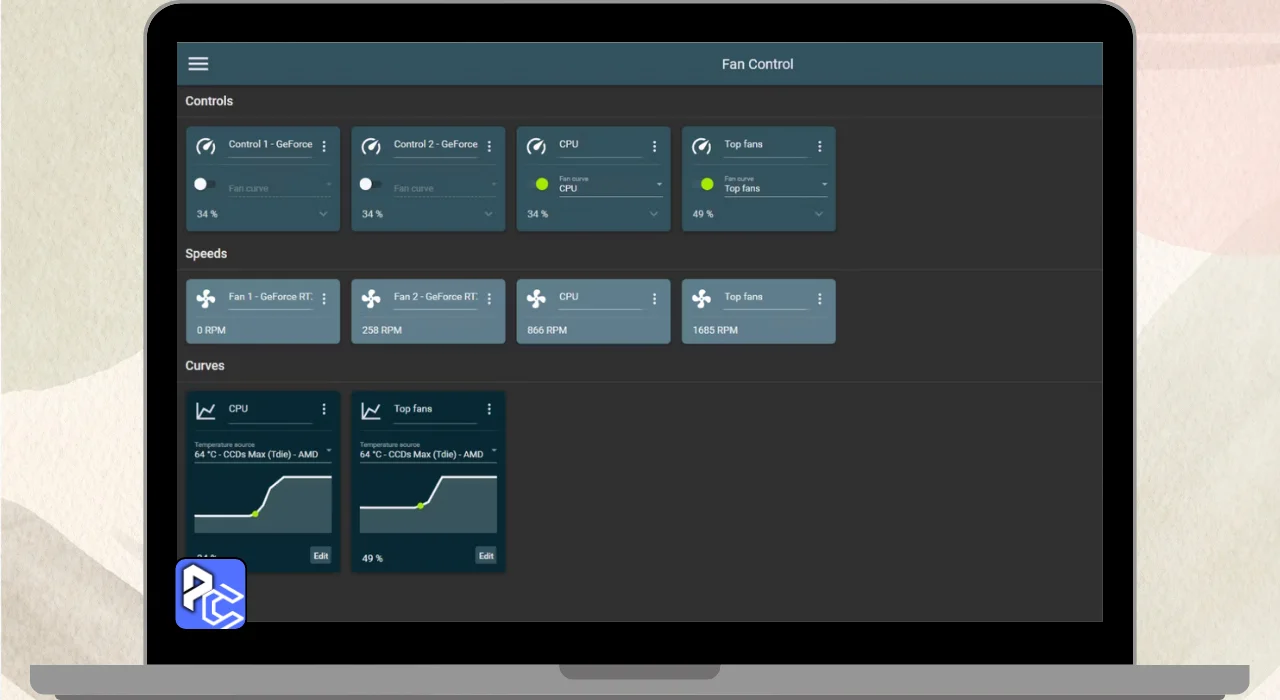
Task: Disable the CPU control toggle switch
Action: (537, 184)
